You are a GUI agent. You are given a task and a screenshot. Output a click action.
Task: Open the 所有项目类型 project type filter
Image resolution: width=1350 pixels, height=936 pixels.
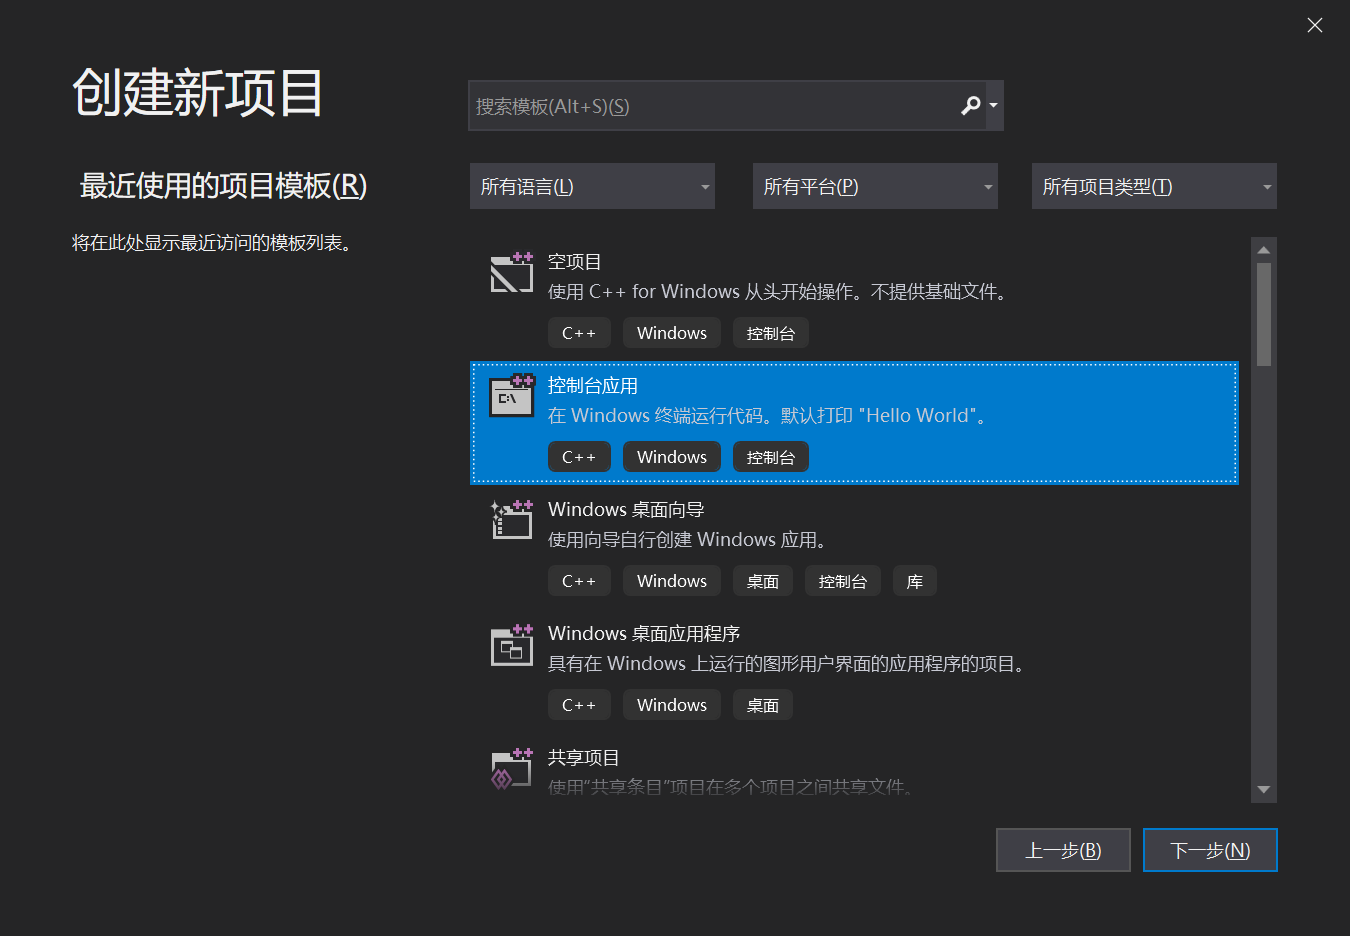[x=1154, y=186]
